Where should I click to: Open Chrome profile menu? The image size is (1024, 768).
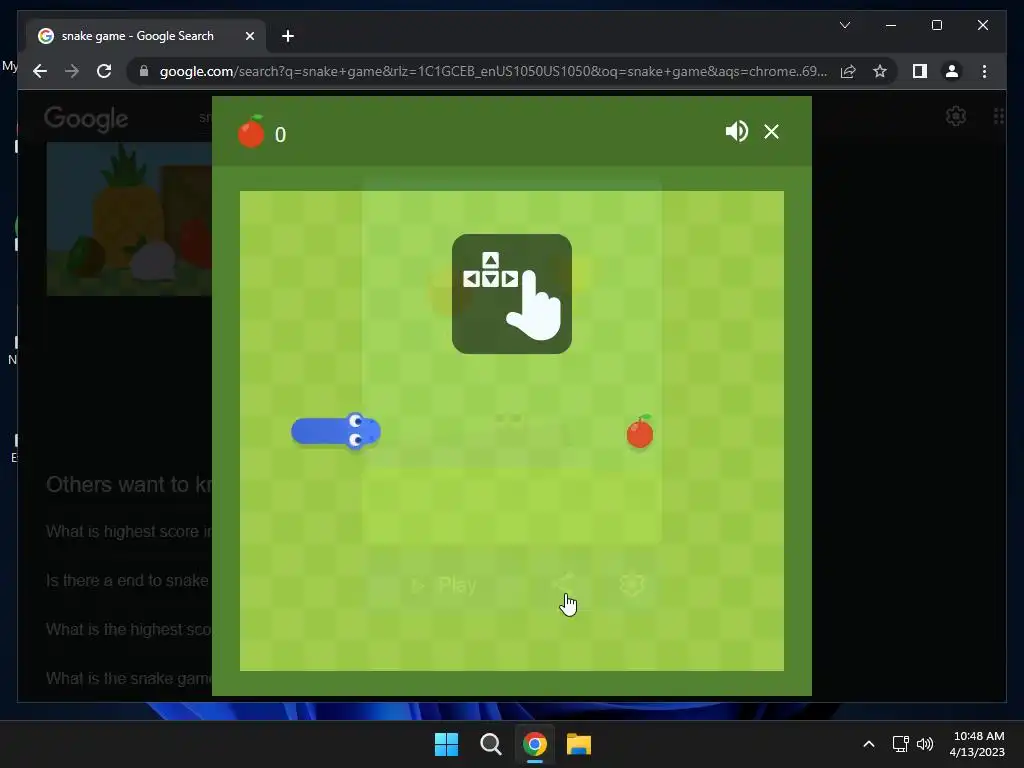952,71
